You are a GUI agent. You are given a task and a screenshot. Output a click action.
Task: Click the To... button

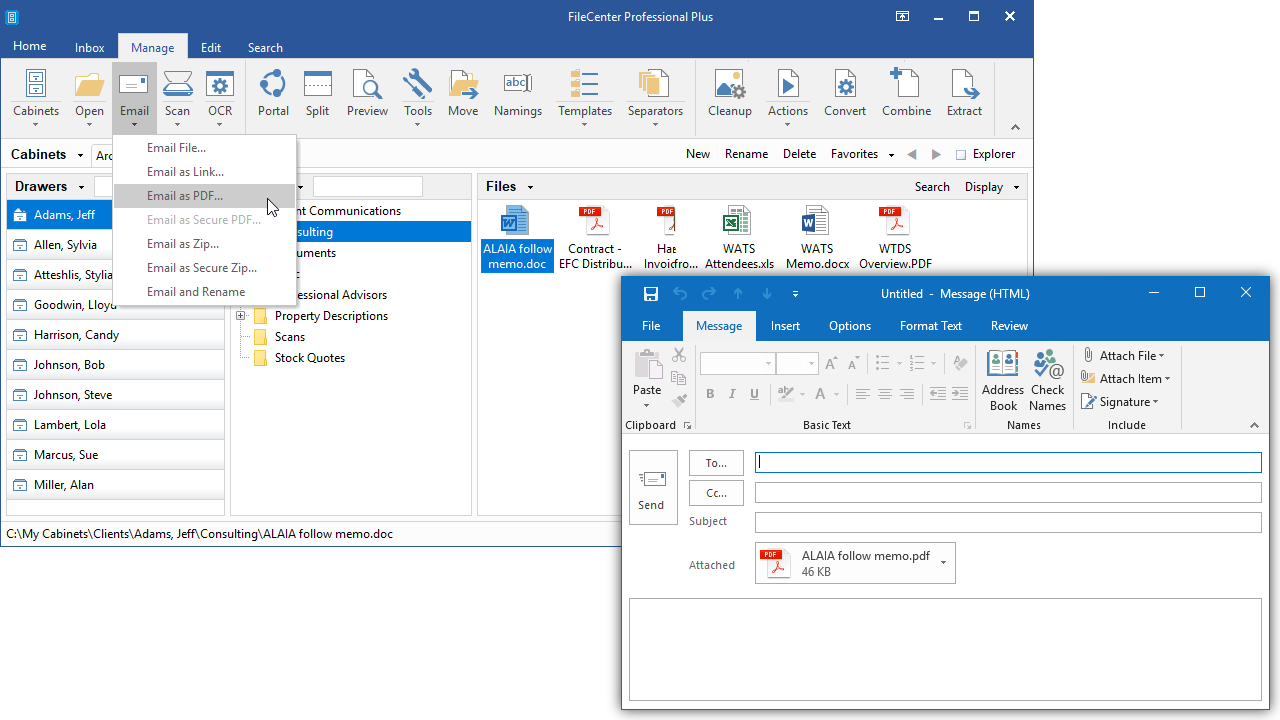point(716,463)
